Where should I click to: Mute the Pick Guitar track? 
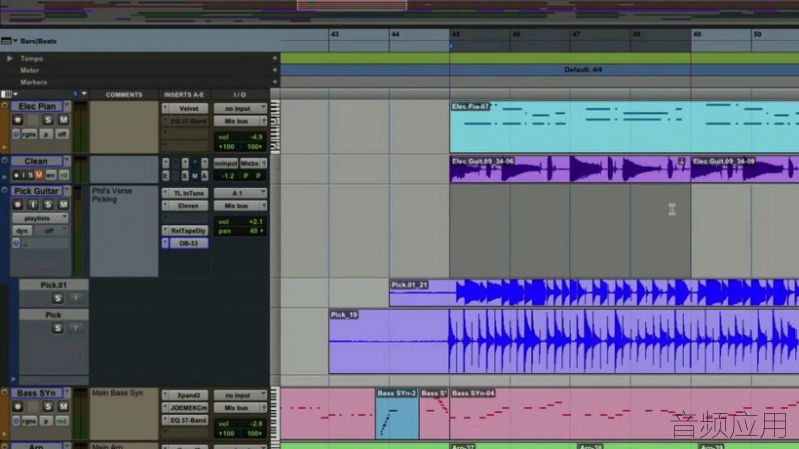pyautogui.click(x=63, y=204)
